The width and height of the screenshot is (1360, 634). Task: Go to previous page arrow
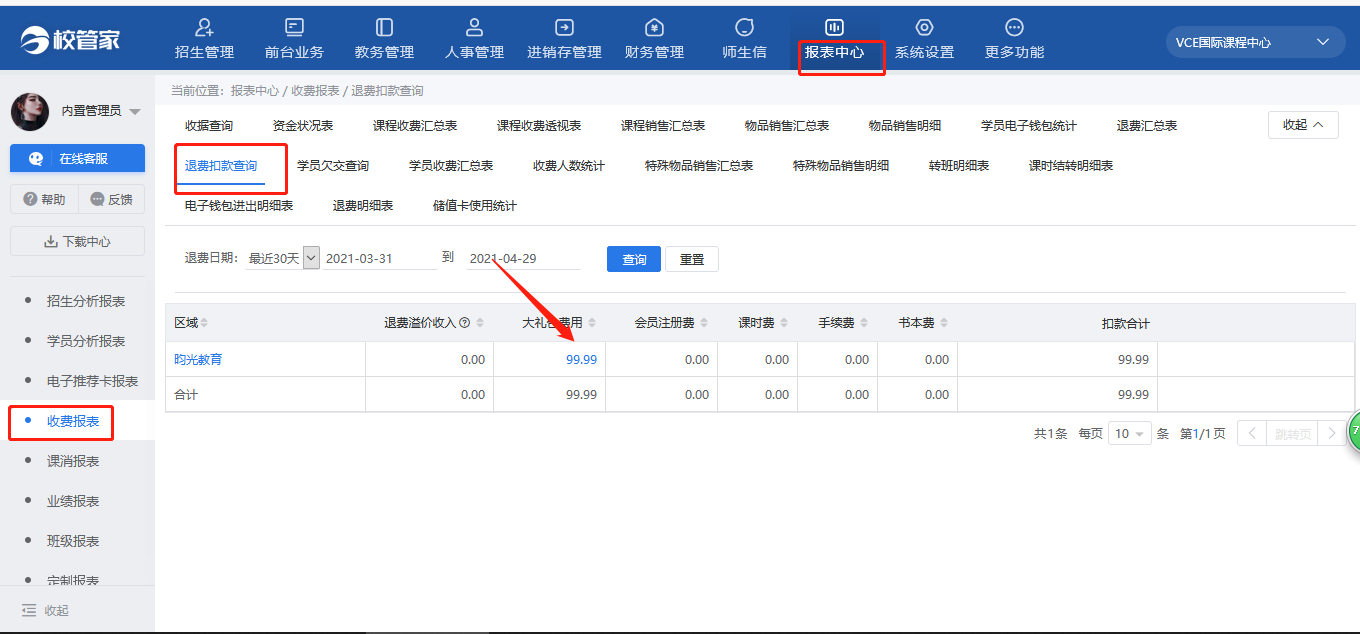1251,433
